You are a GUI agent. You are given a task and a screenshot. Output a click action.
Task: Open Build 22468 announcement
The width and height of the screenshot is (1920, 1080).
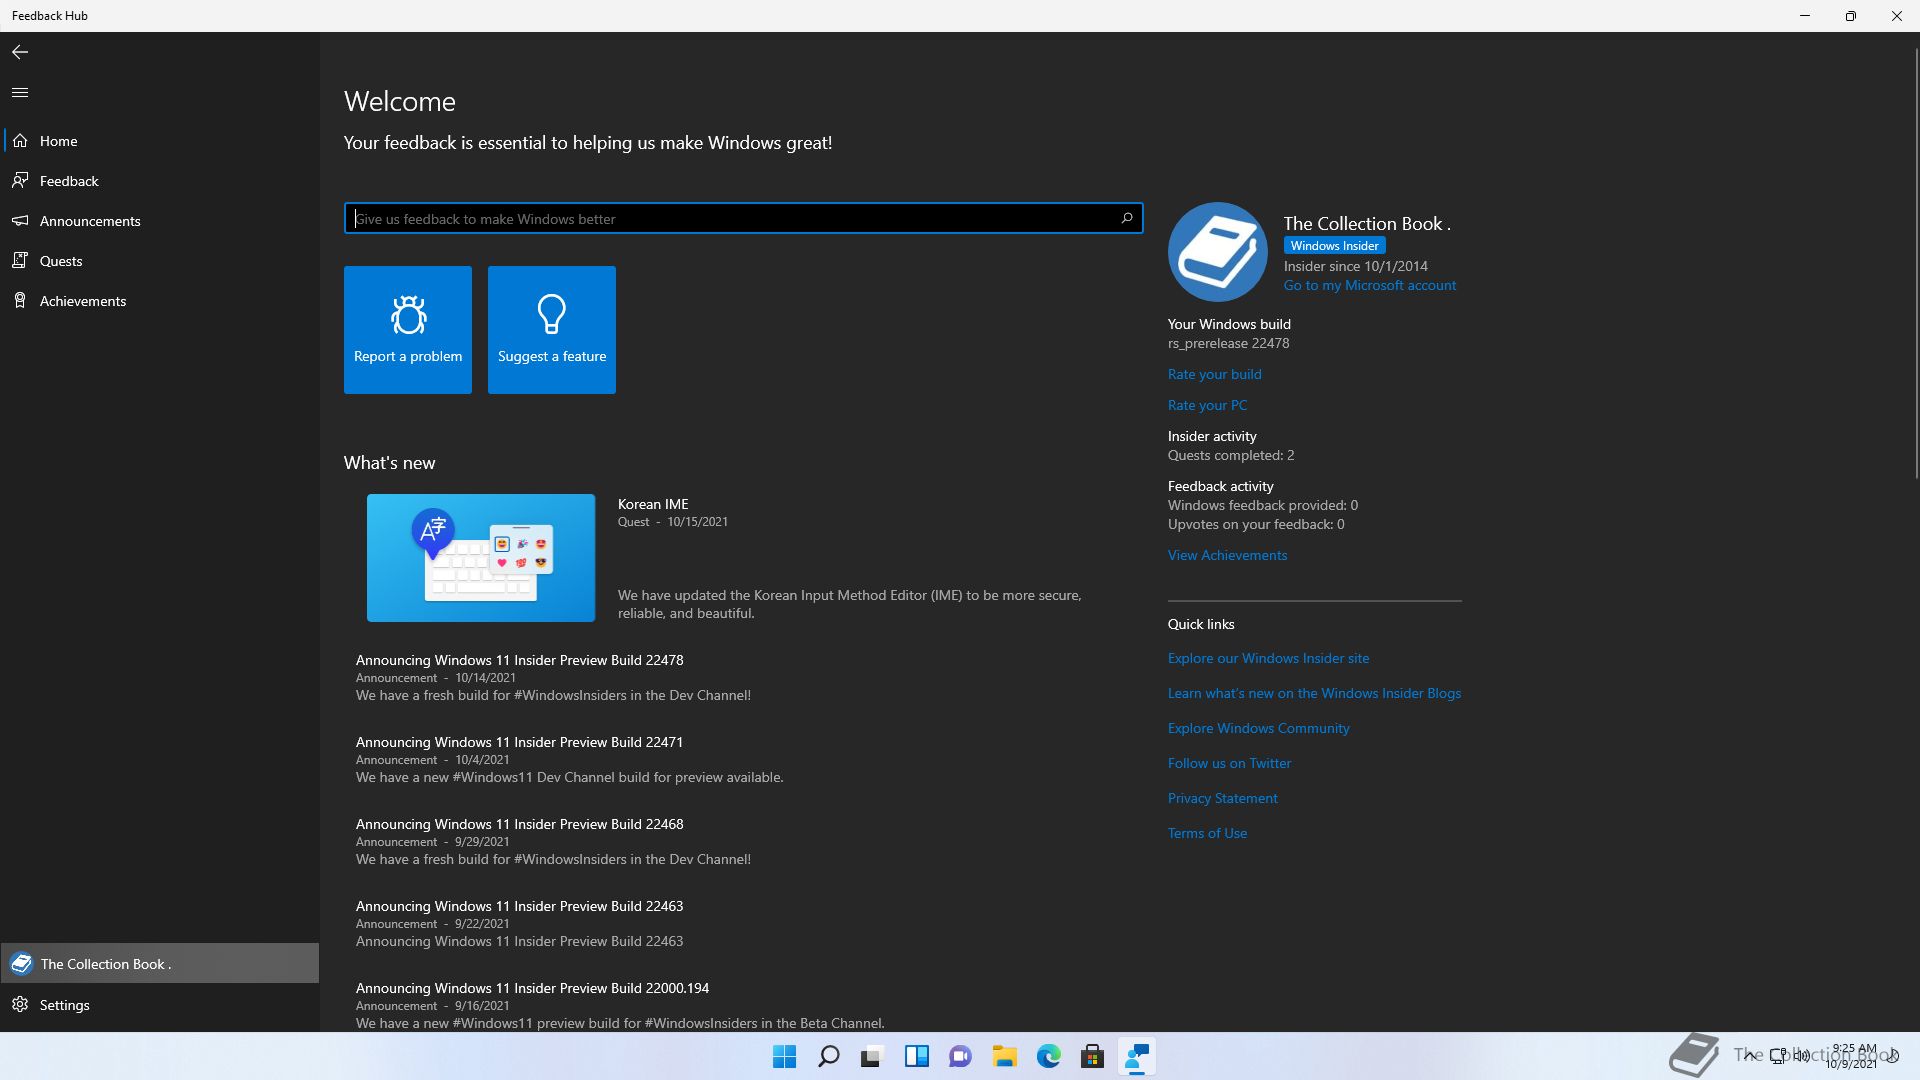point(519,824)
